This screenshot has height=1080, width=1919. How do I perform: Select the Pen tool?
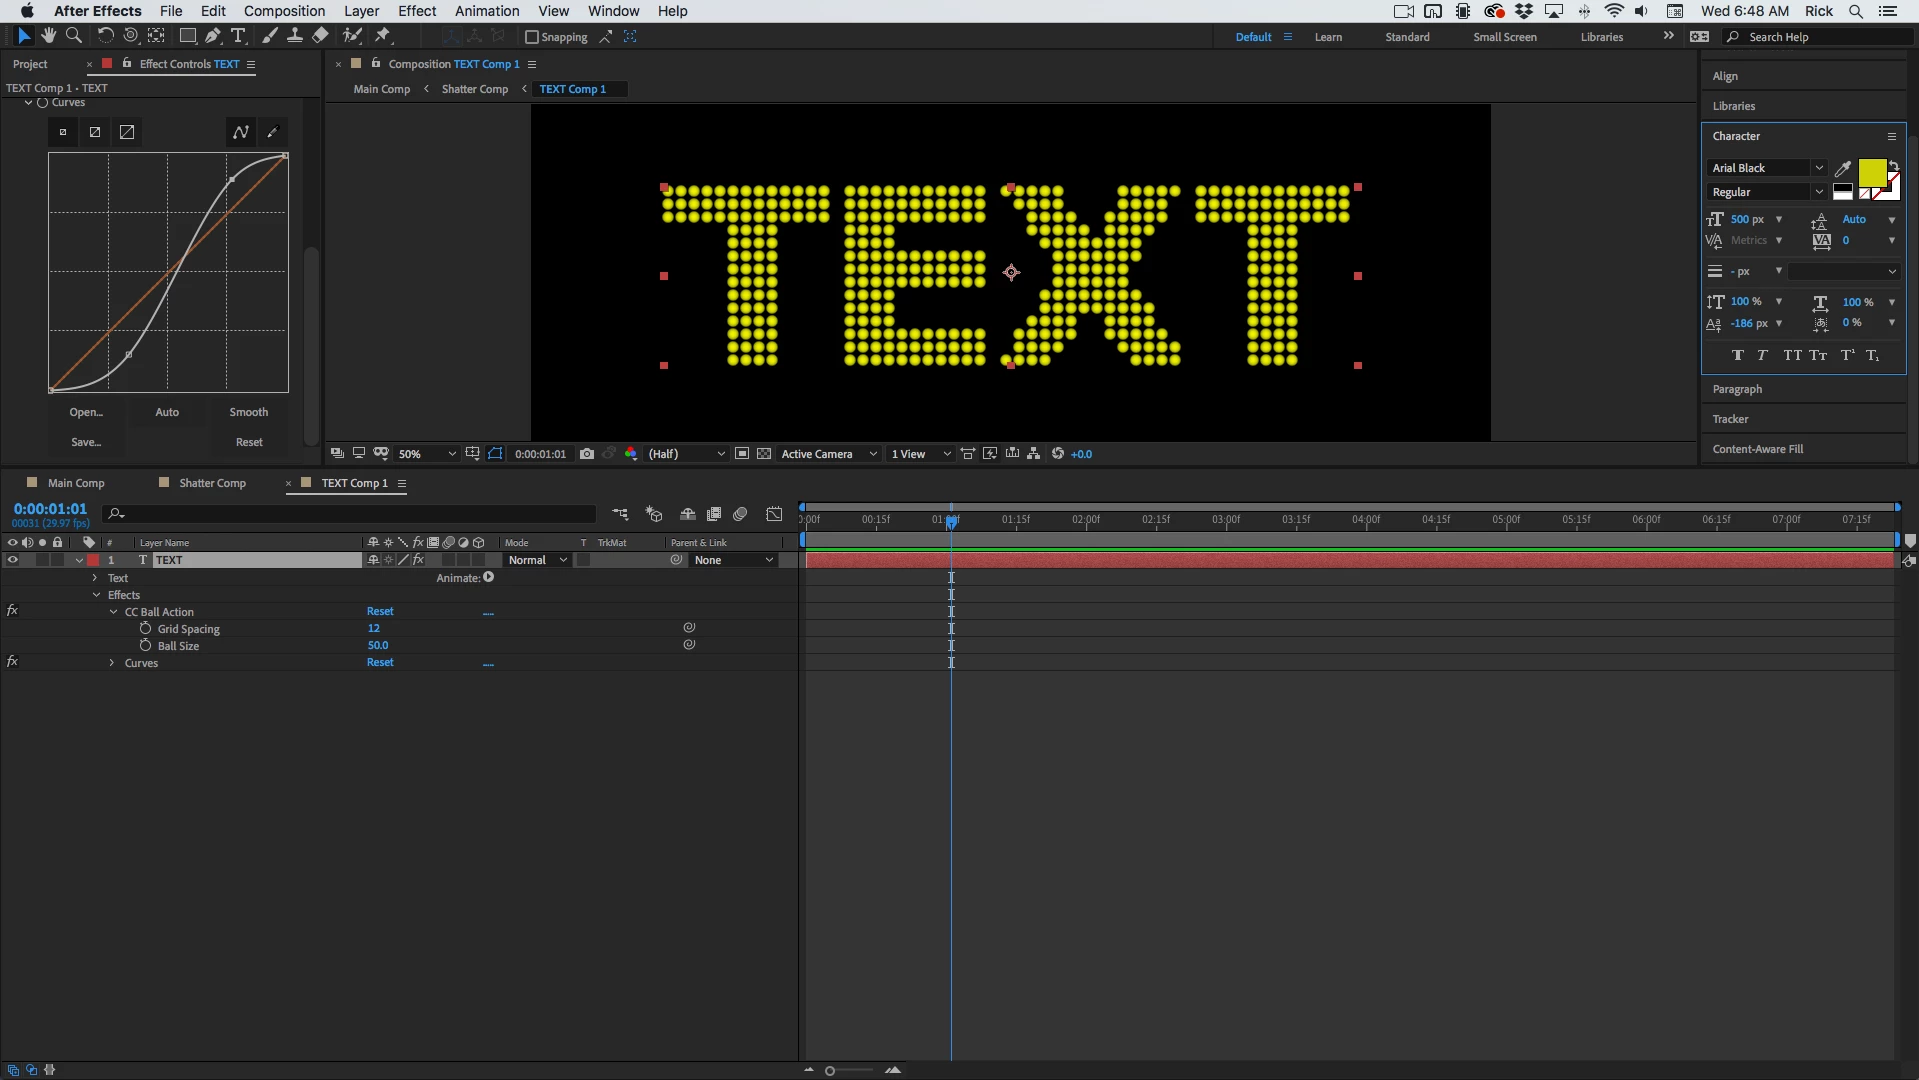coord(213,36)
